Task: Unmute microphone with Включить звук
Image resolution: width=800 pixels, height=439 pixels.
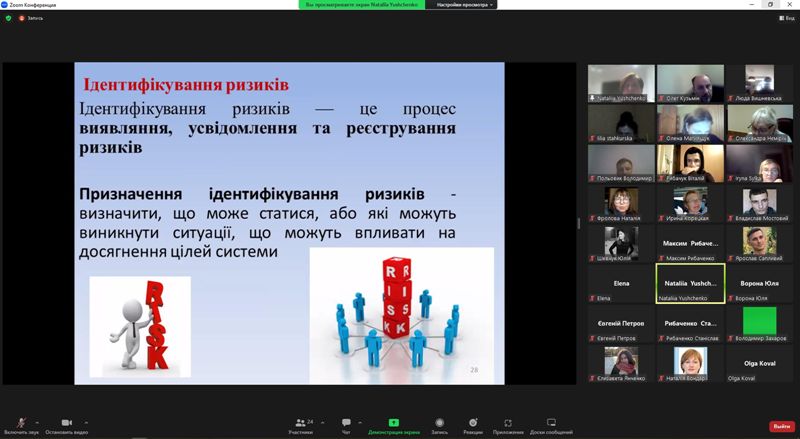Action: pyautogui.click(x=21, y=426)
